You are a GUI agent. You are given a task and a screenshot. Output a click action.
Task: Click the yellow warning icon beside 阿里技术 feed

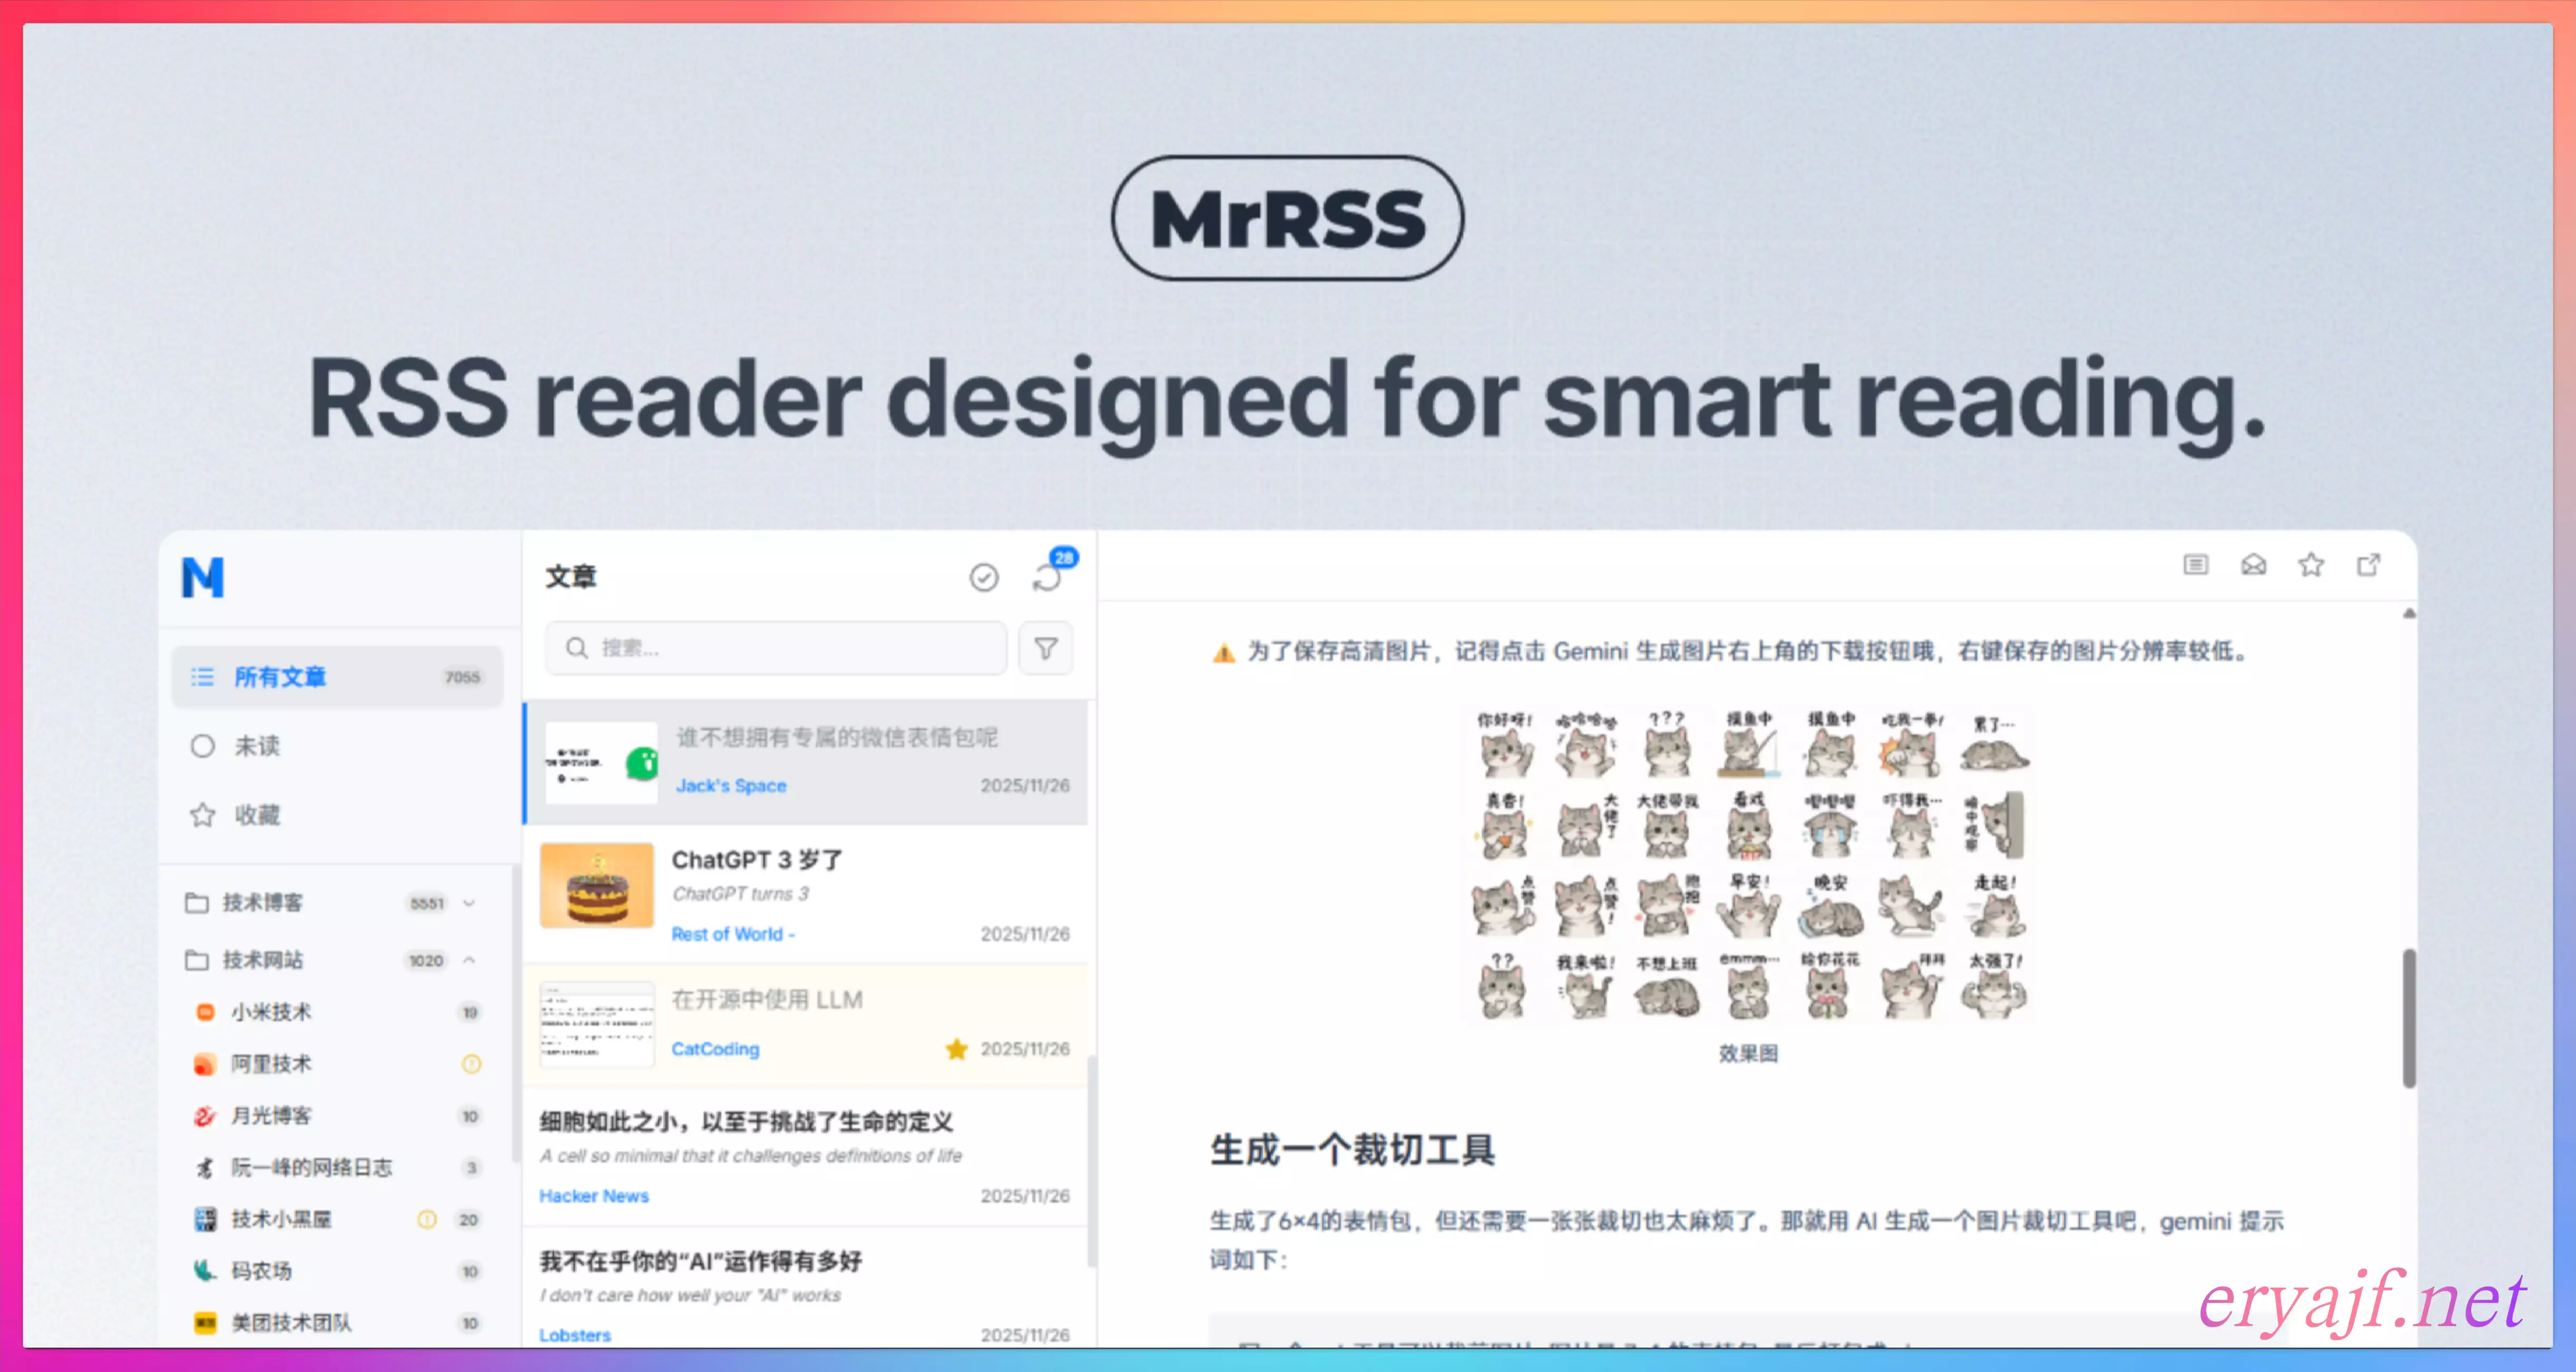click(471, 1064)
